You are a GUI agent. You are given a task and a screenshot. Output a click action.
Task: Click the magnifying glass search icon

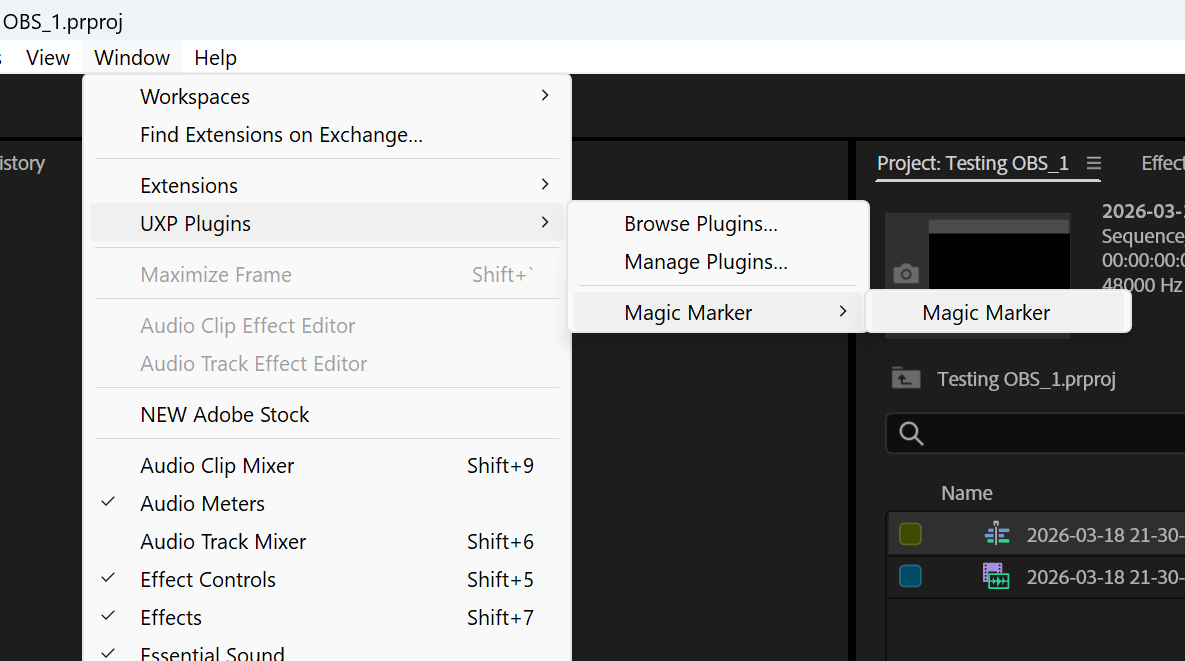pyautogui.click(x=911, y=433)
